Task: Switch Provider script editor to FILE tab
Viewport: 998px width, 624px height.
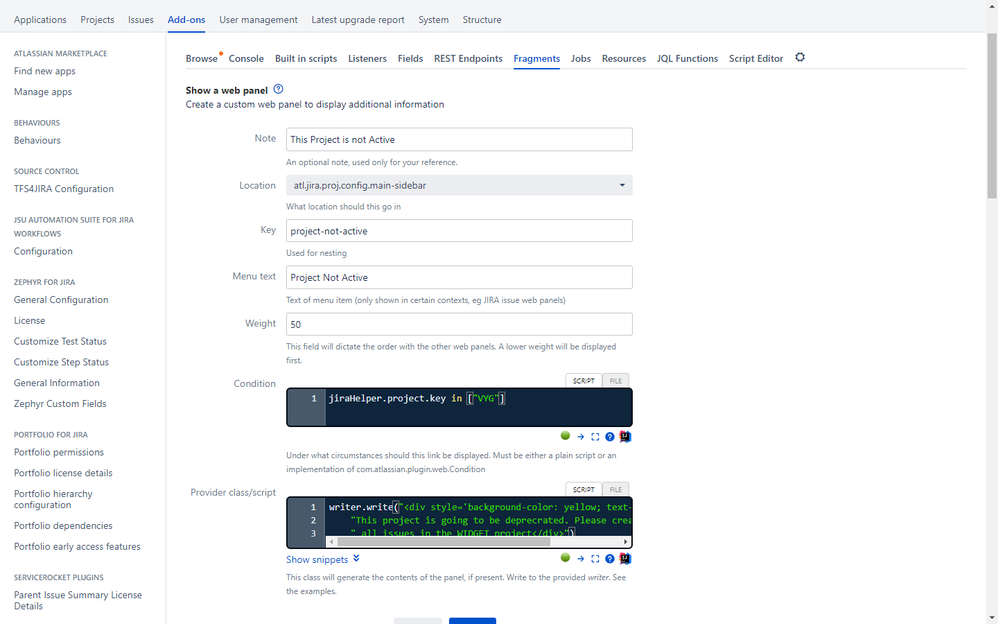Action: click(x=615, y=490)
